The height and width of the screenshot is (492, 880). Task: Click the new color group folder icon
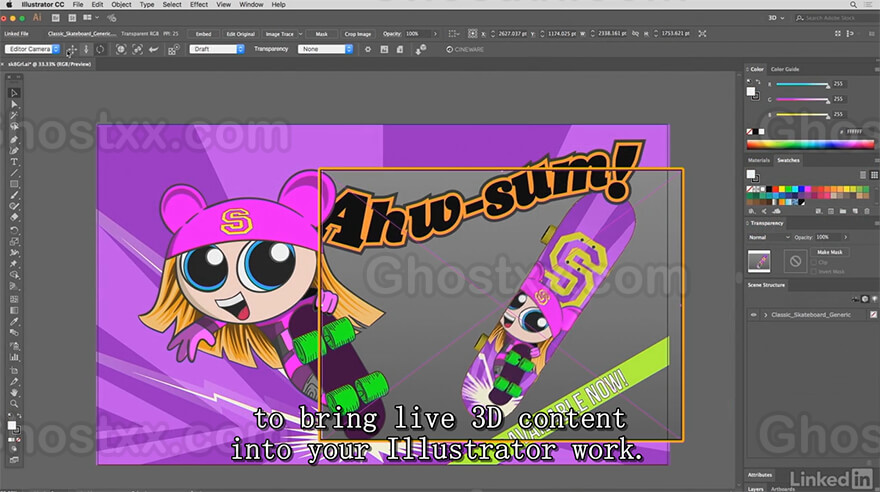point(843,211)
